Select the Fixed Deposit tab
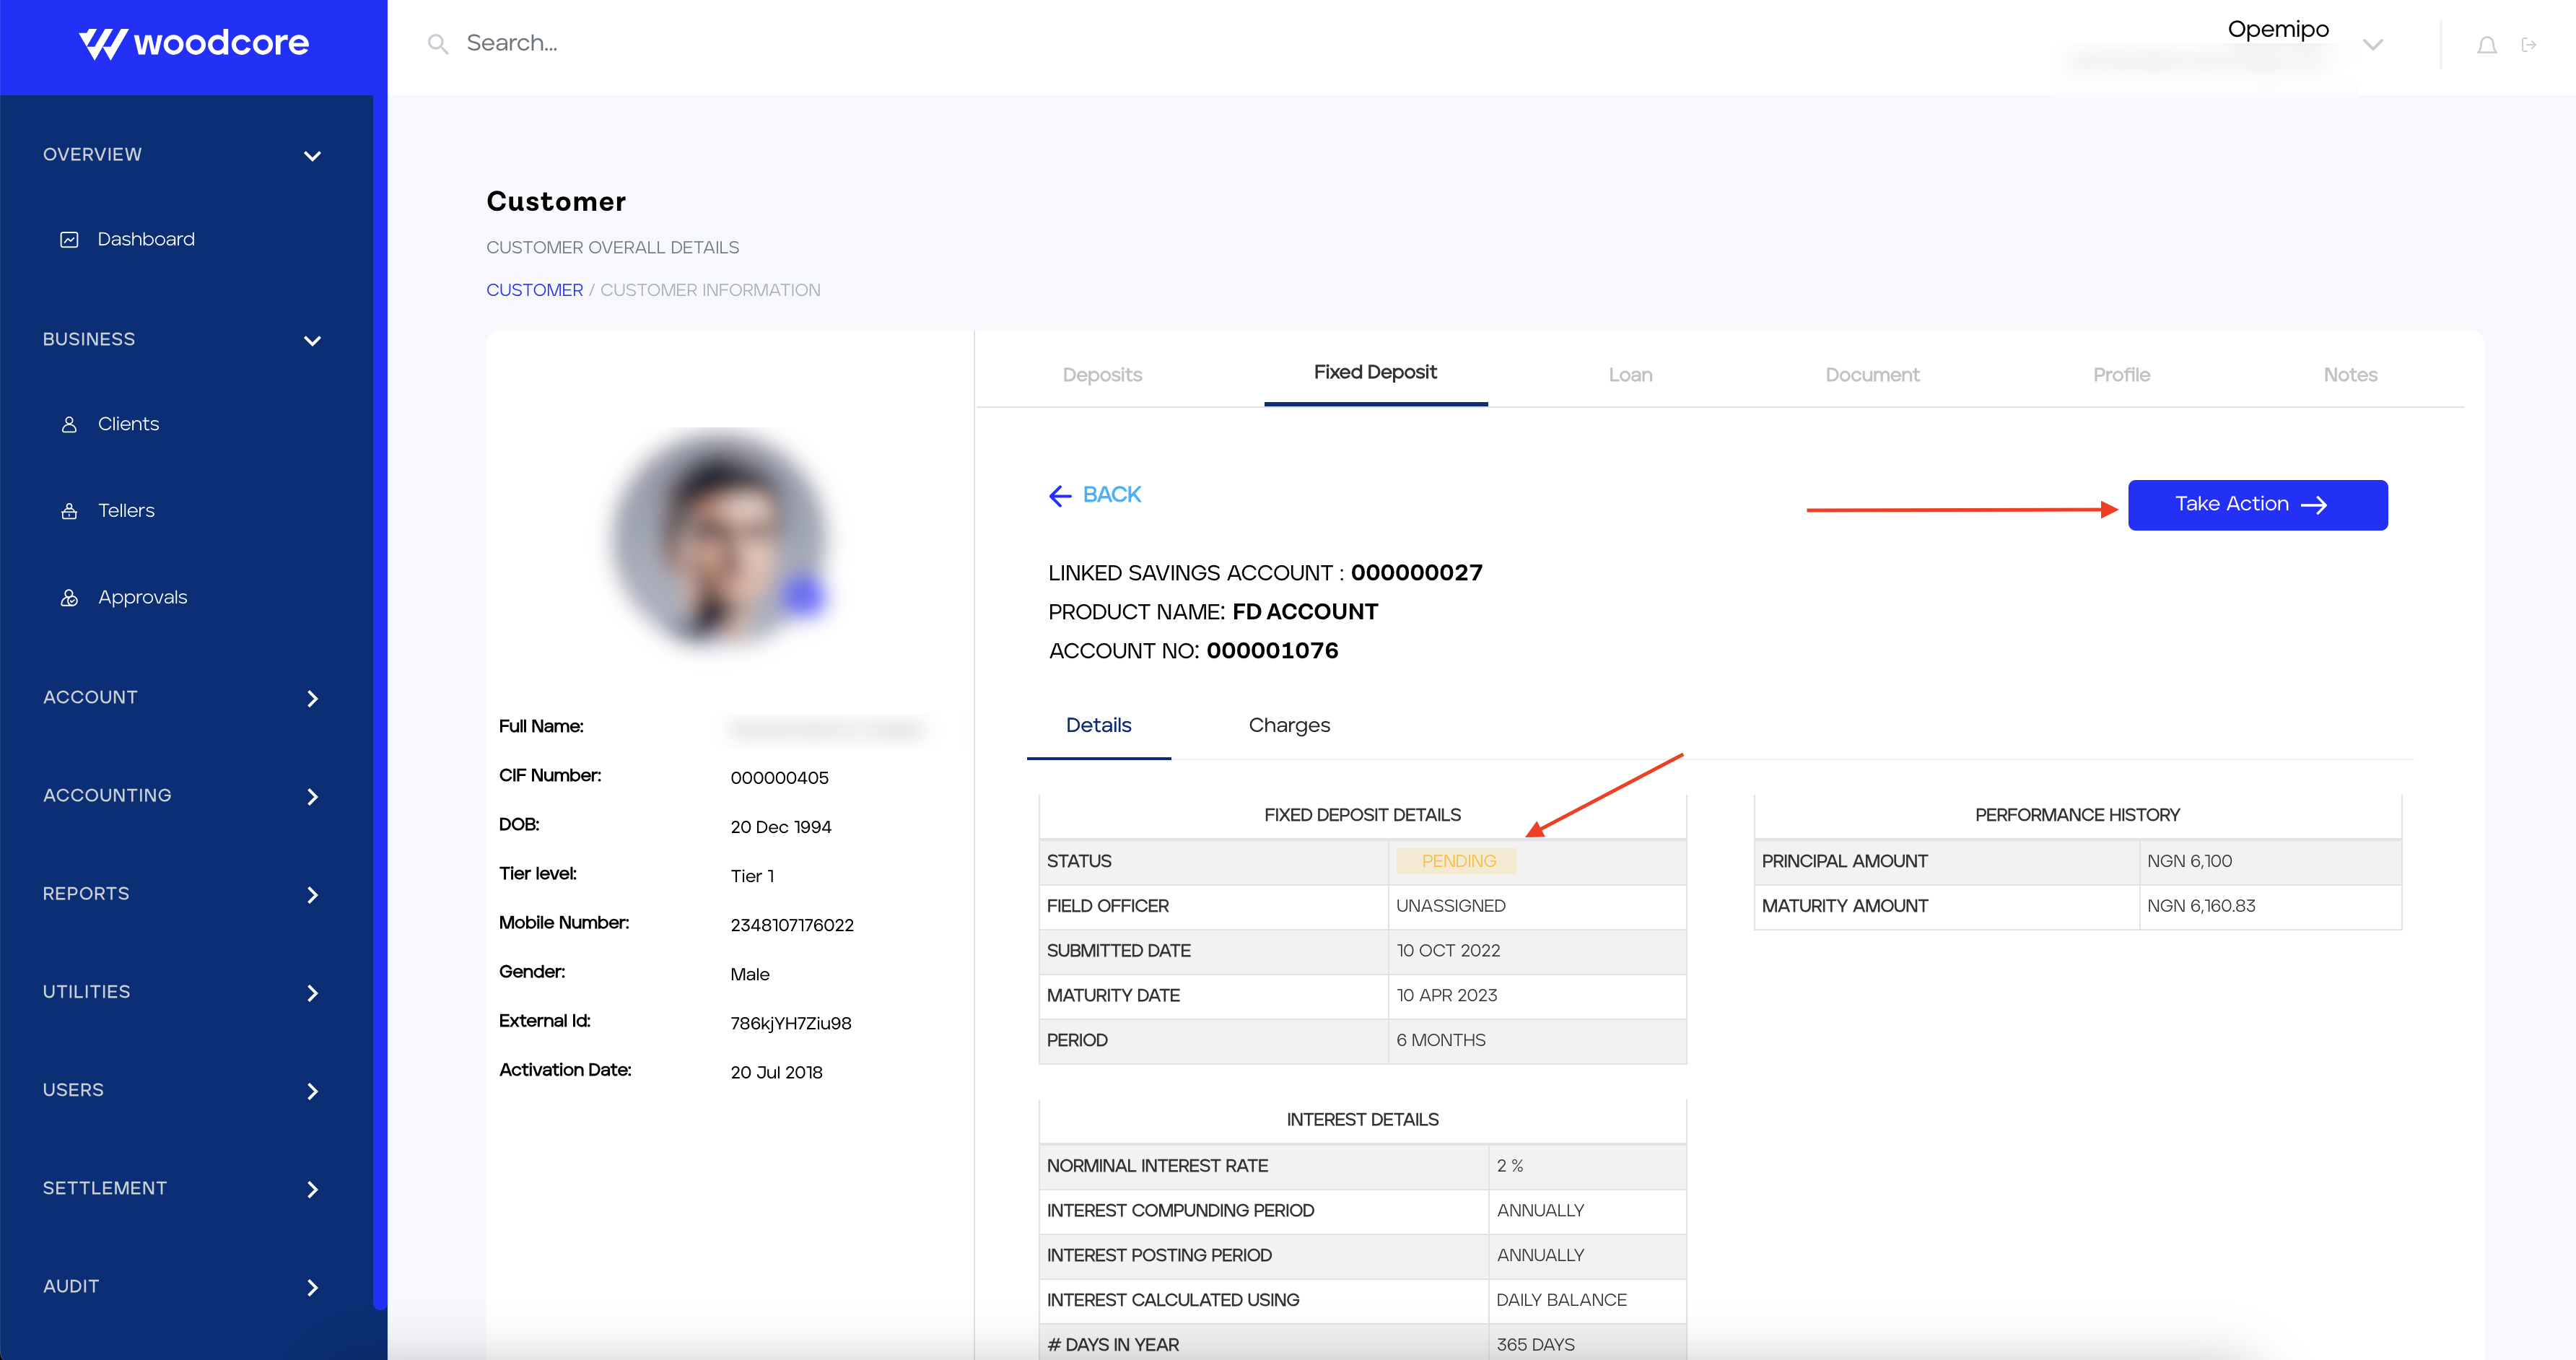This screenshot has height=1360, width=2576. click(x=1375, y=372)
